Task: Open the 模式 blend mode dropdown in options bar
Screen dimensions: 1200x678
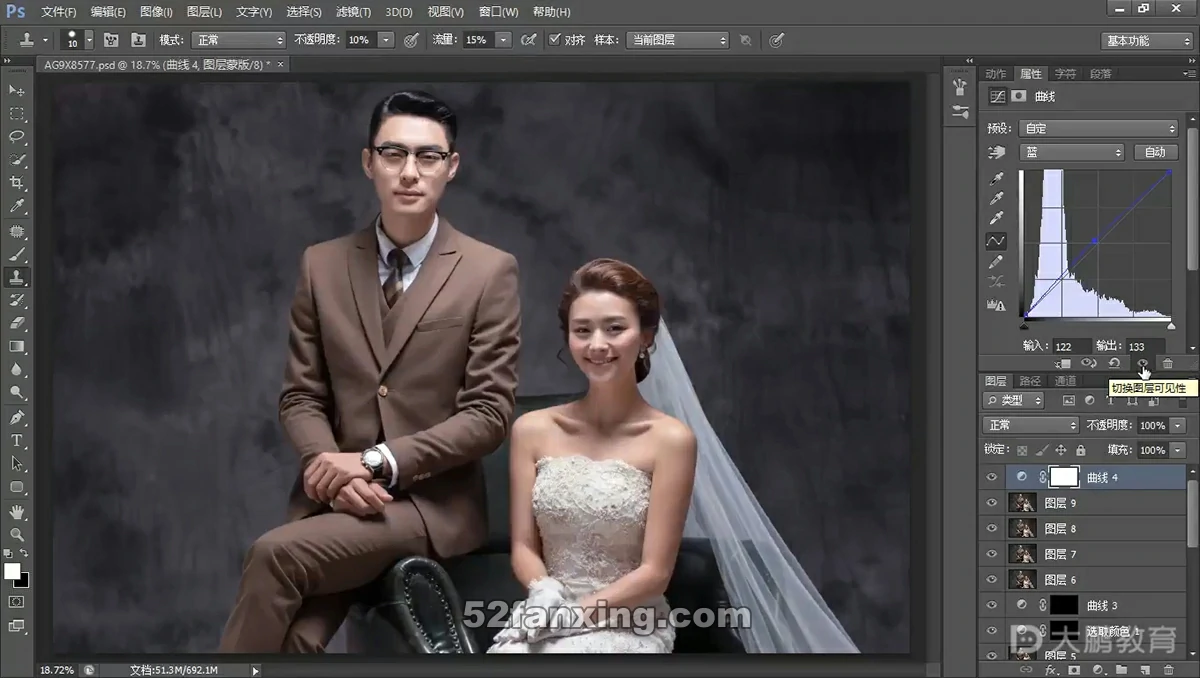Action: pyautogui.click(x=239, y=40)
